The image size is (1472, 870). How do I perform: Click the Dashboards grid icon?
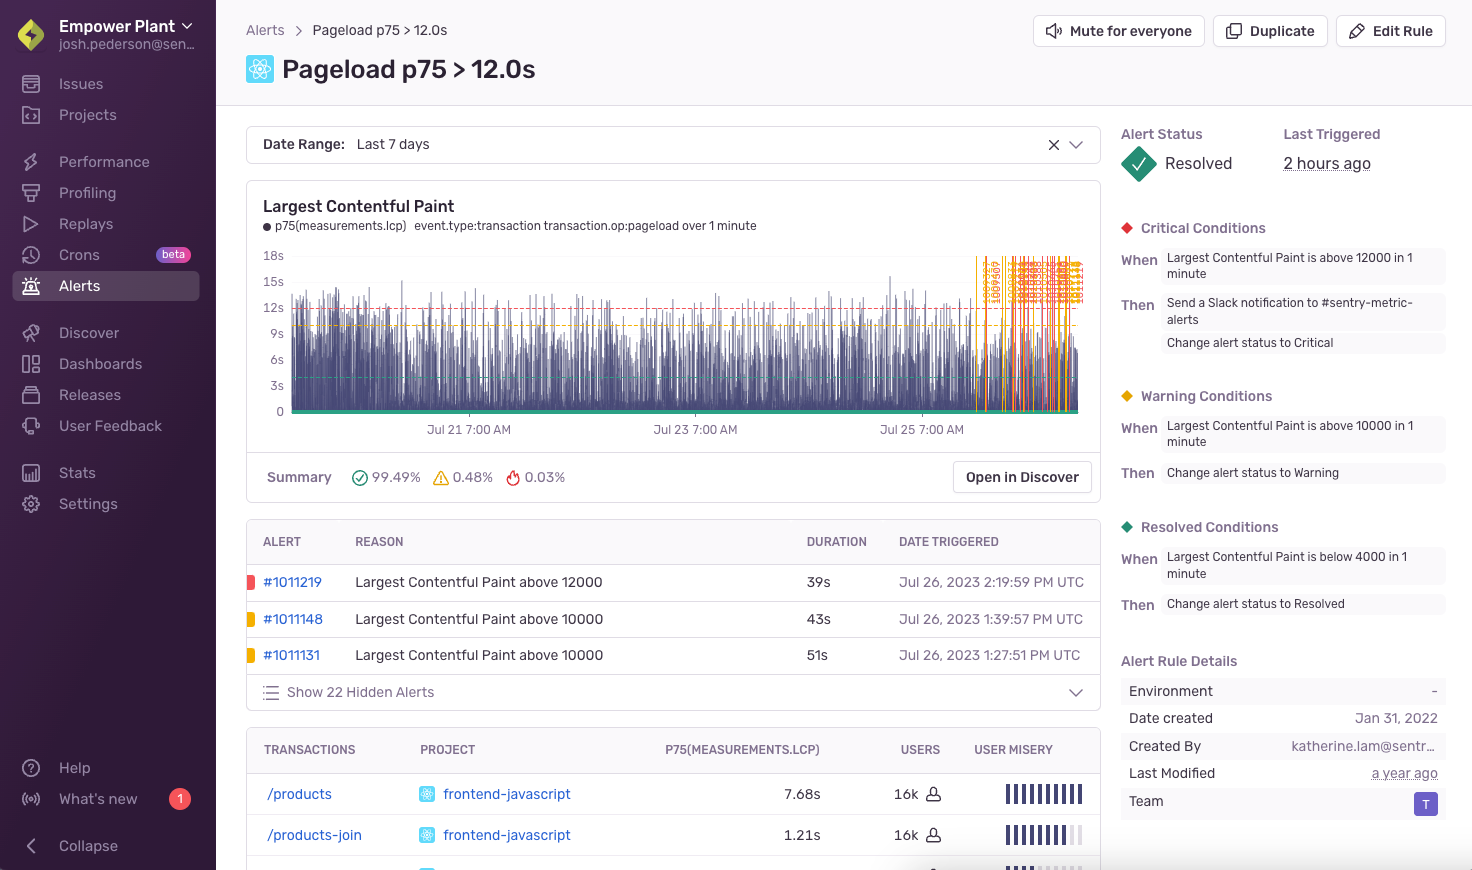(31, 364)
